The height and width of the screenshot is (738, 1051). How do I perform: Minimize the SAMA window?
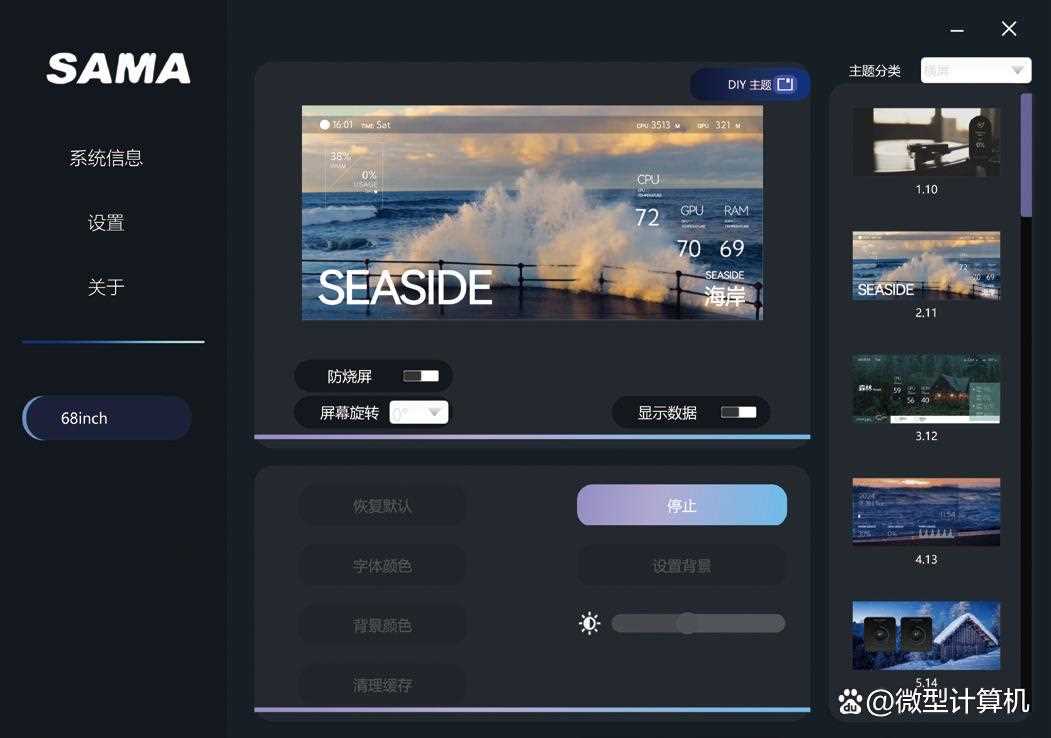pos(957,30)
